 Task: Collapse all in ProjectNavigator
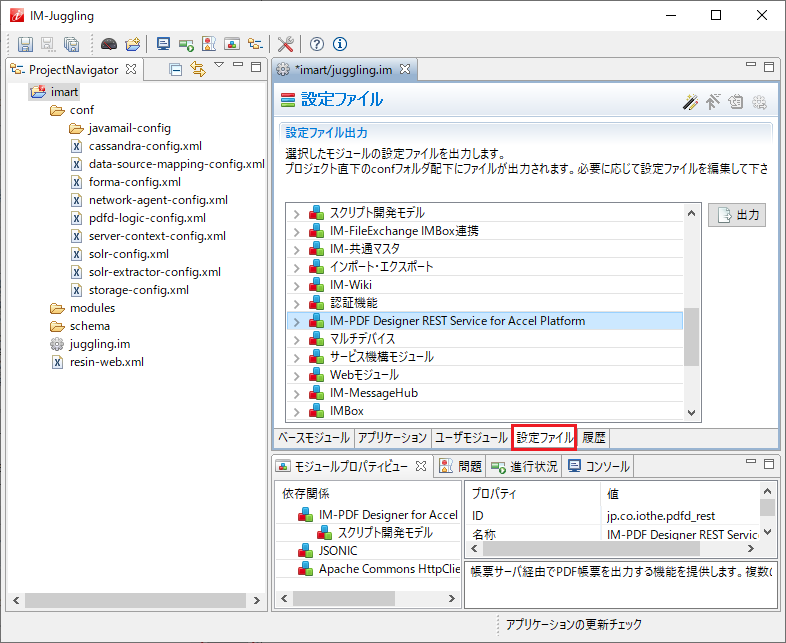click(x=176, y=69)
